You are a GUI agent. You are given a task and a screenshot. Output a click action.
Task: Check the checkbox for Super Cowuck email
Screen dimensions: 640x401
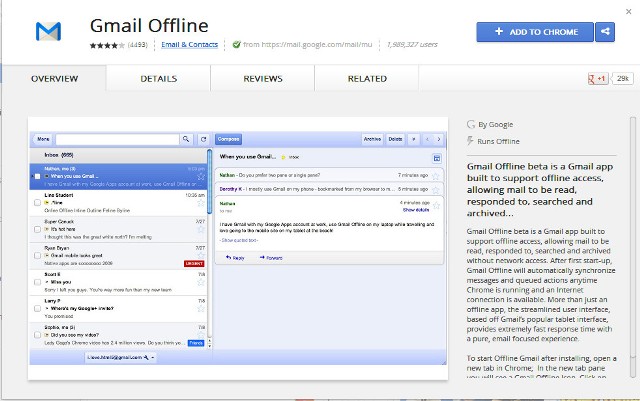pos(38,229)
